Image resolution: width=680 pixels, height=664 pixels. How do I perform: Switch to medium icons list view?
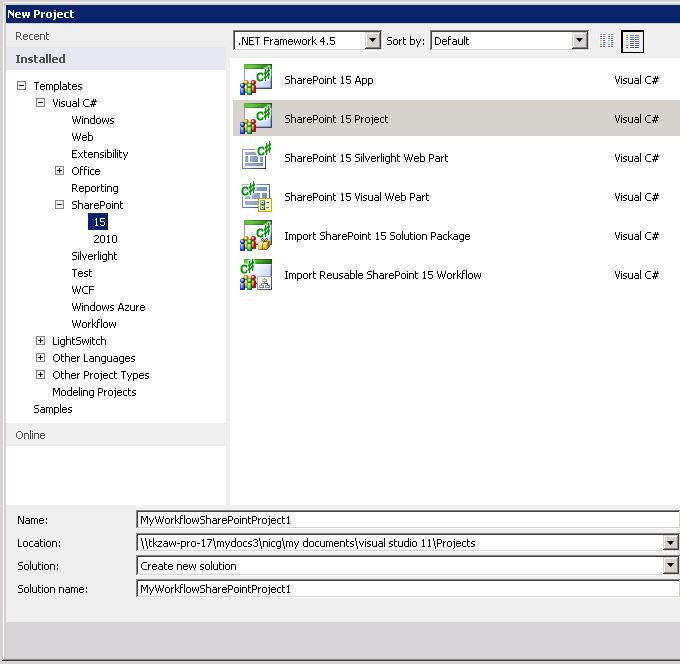click(632, 41)
